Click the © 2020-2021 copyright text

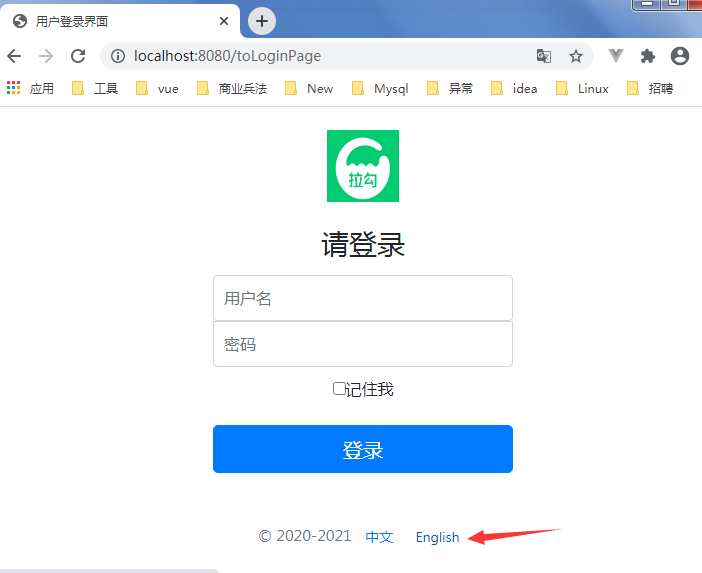coord(305,536)
